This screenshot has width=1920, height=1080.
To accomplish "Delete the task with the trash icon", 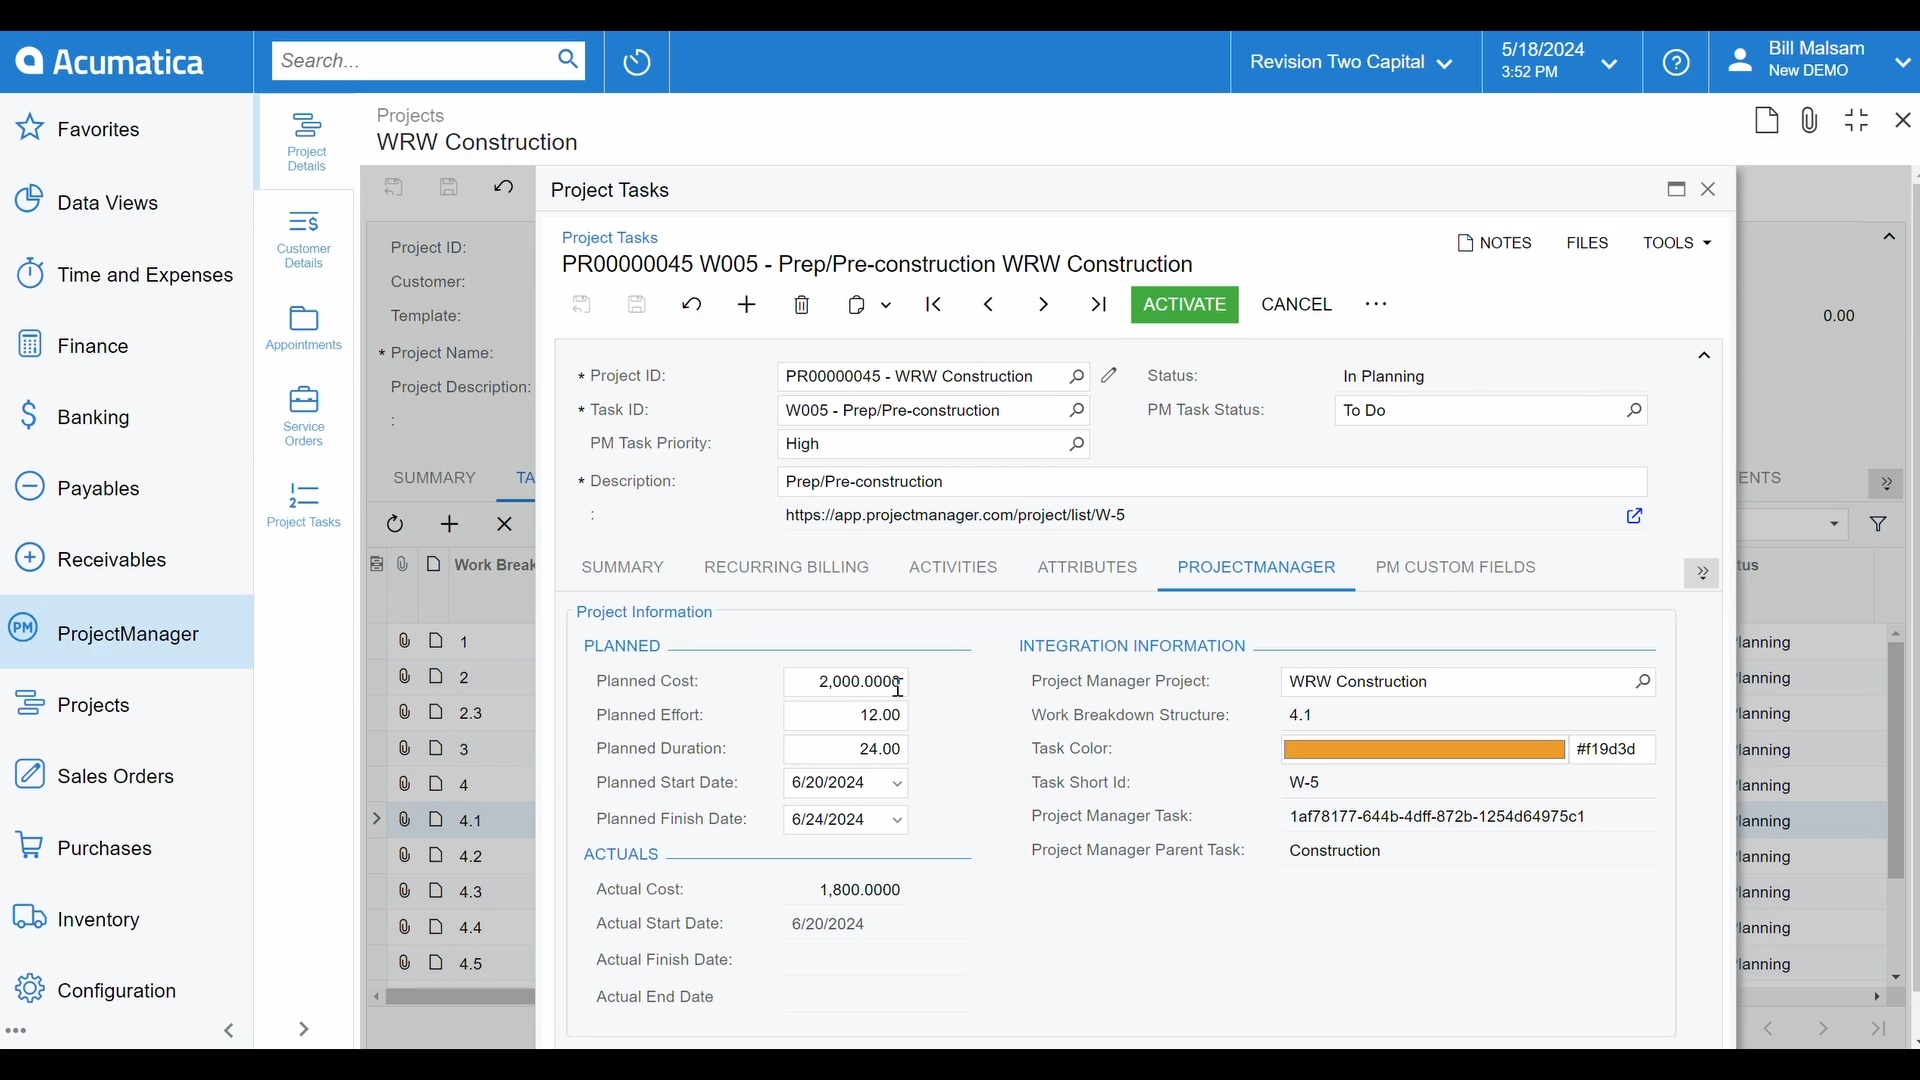I will click(801, 305).
